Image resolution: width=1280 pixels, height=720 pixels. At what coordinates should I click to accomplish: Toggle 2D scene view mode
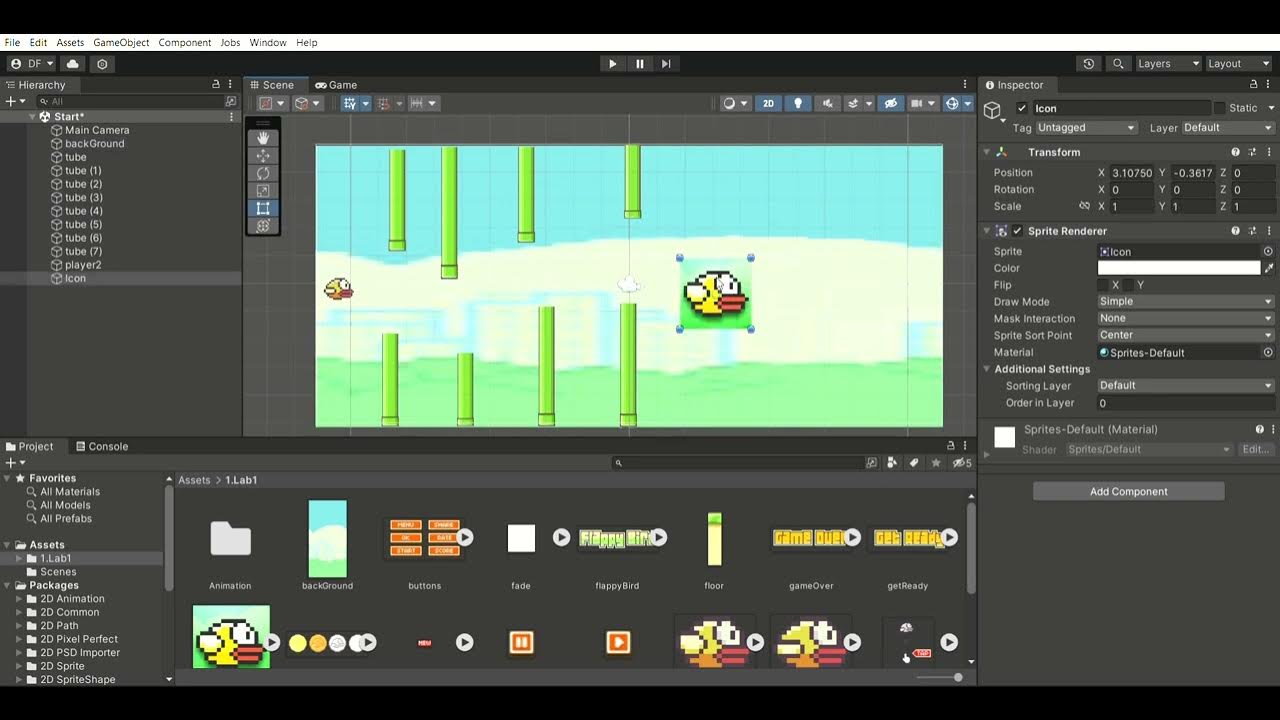click(768, 103)
